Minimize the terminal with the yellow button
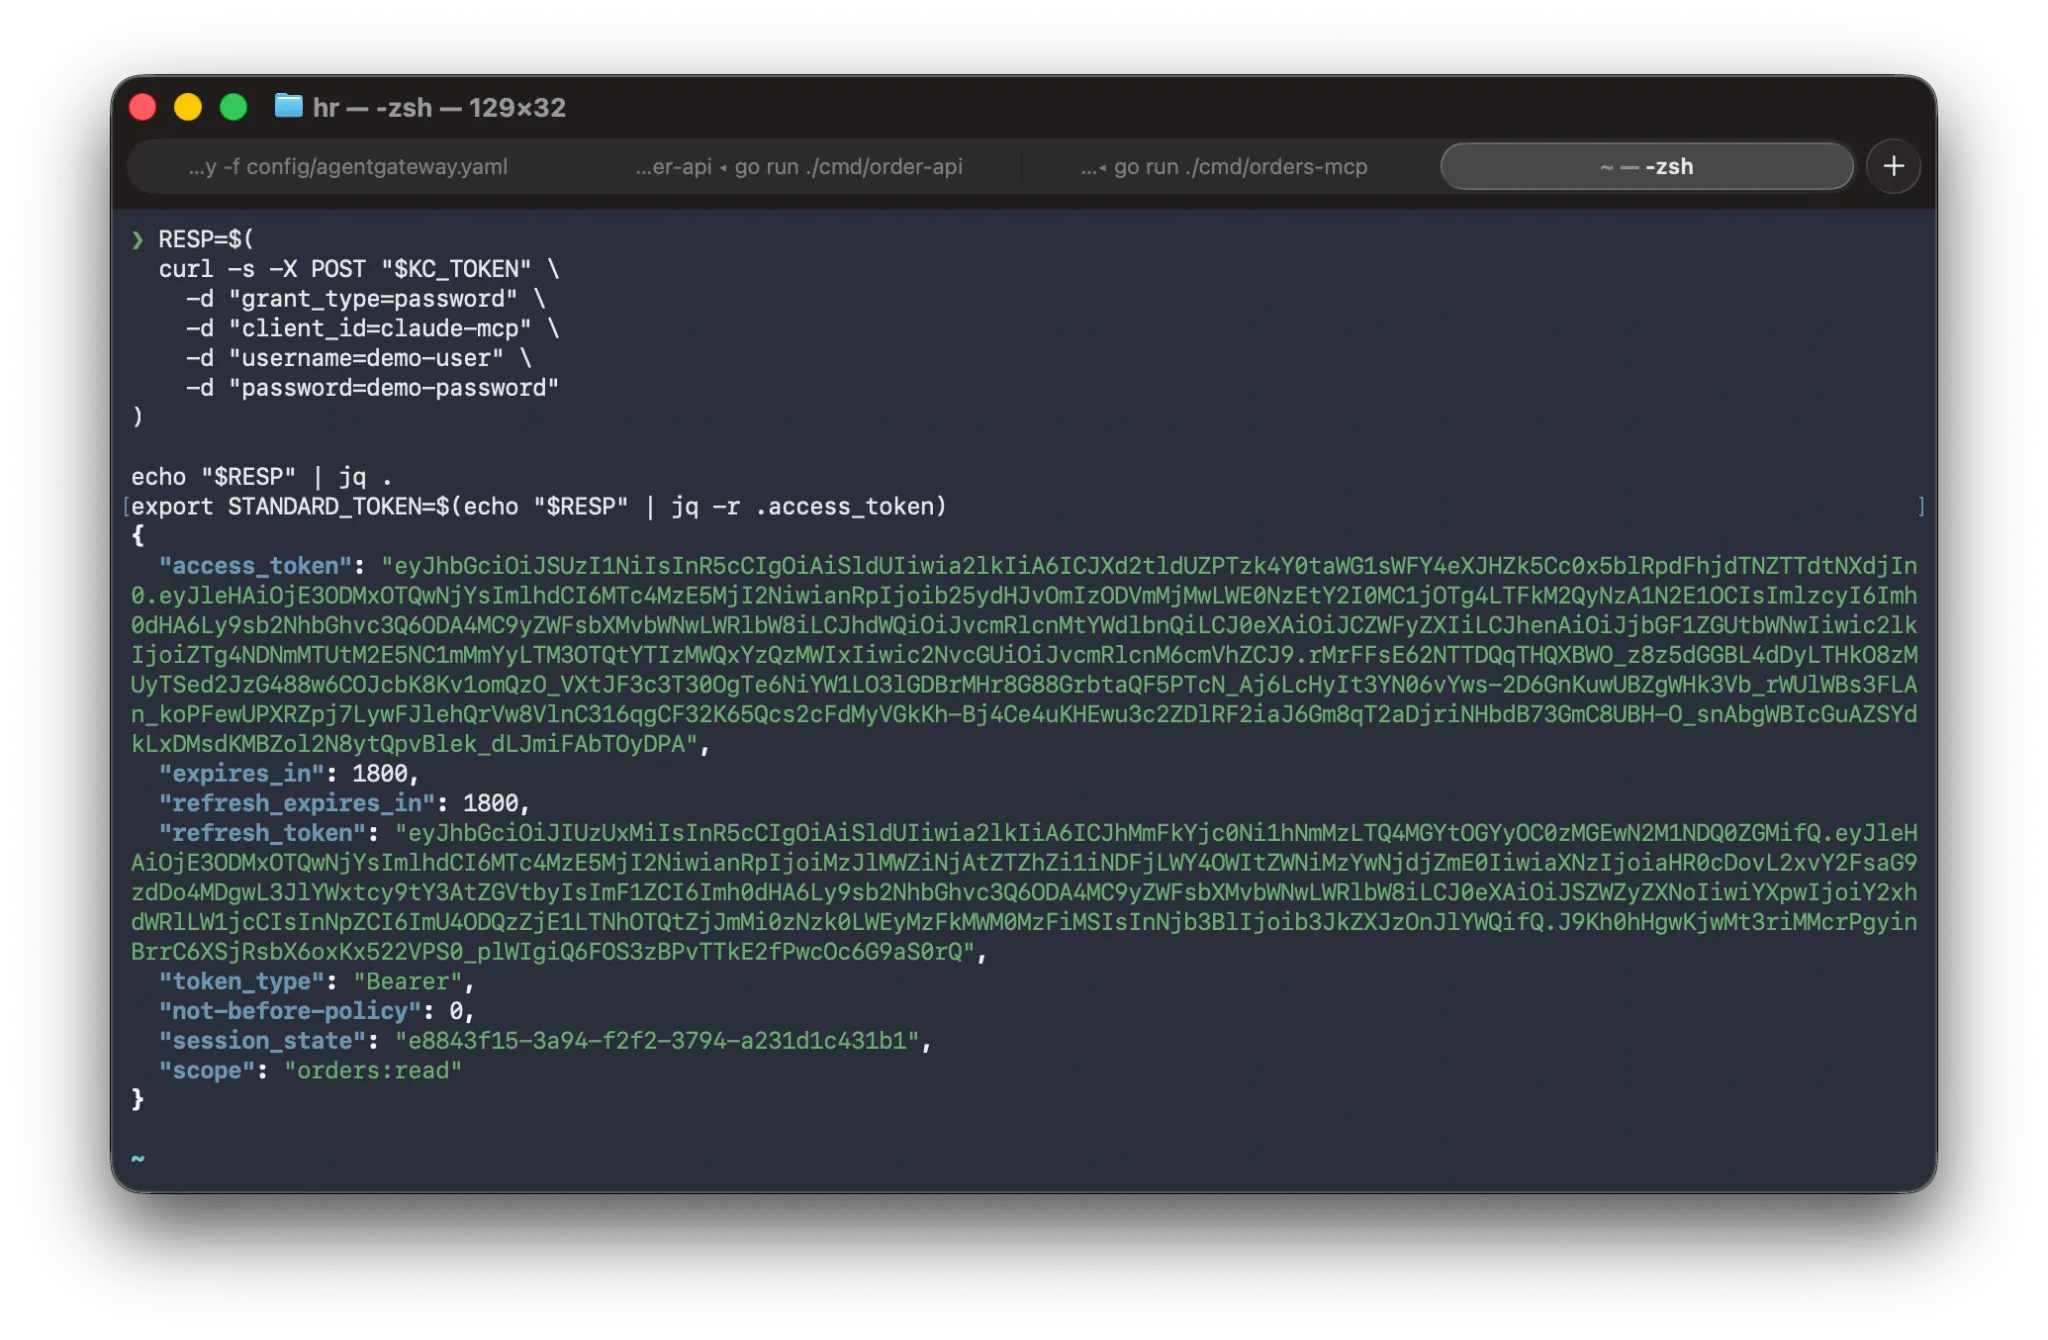The image size is (2048, 1340). tap(188, 107)
